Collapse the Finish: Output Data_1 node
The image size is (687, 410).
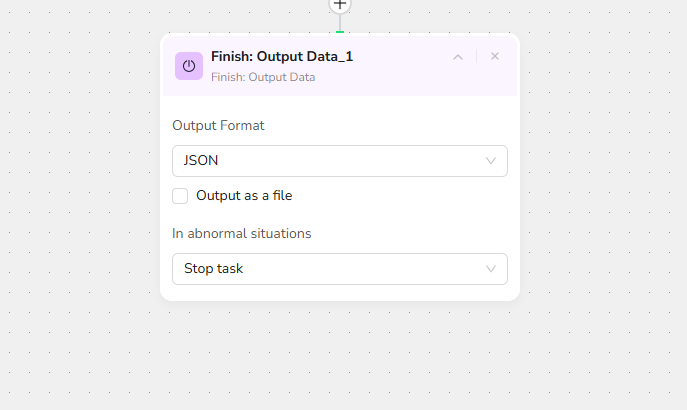point(458,57)
